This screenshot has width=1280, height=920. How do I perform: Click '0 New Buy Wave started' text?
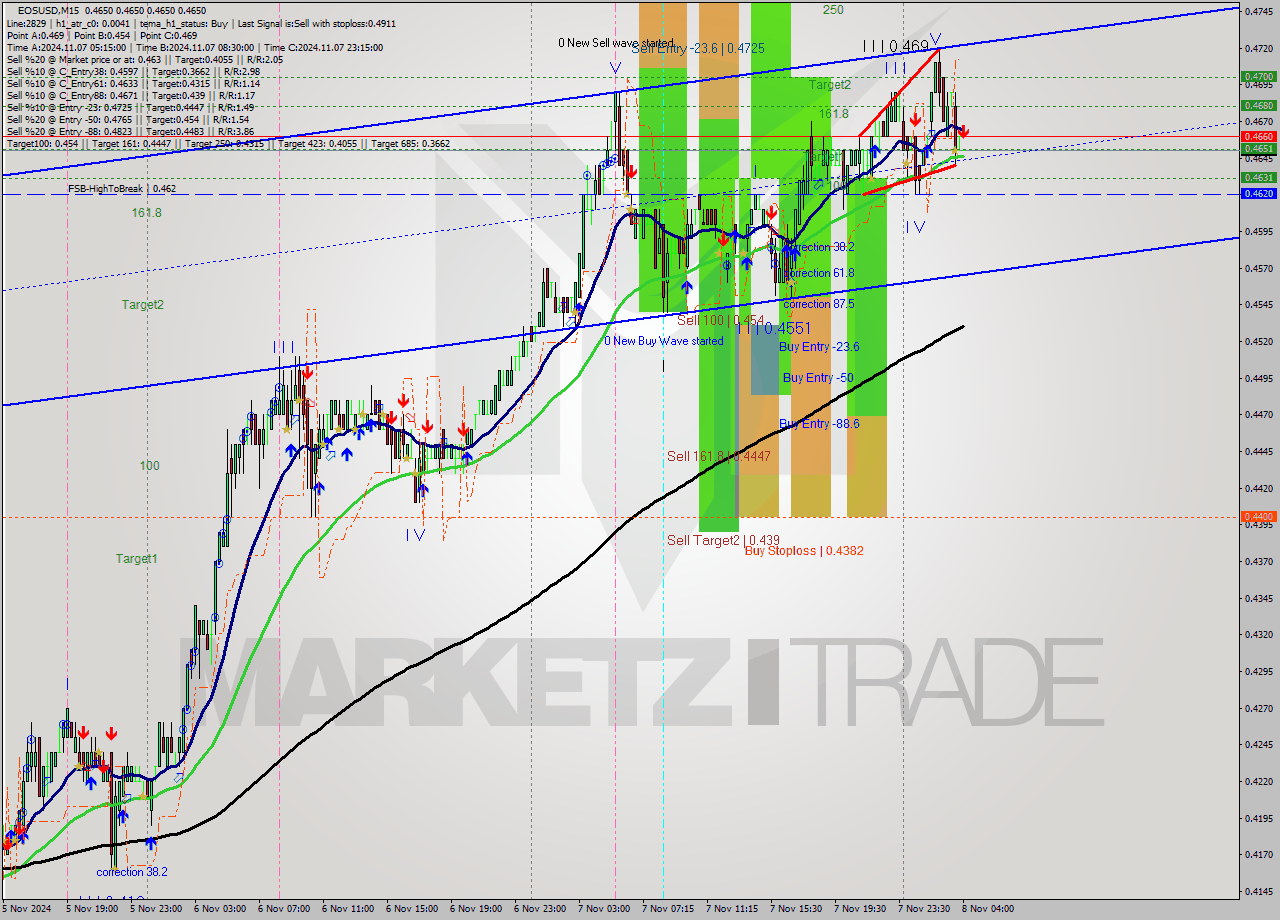[663, 341]
